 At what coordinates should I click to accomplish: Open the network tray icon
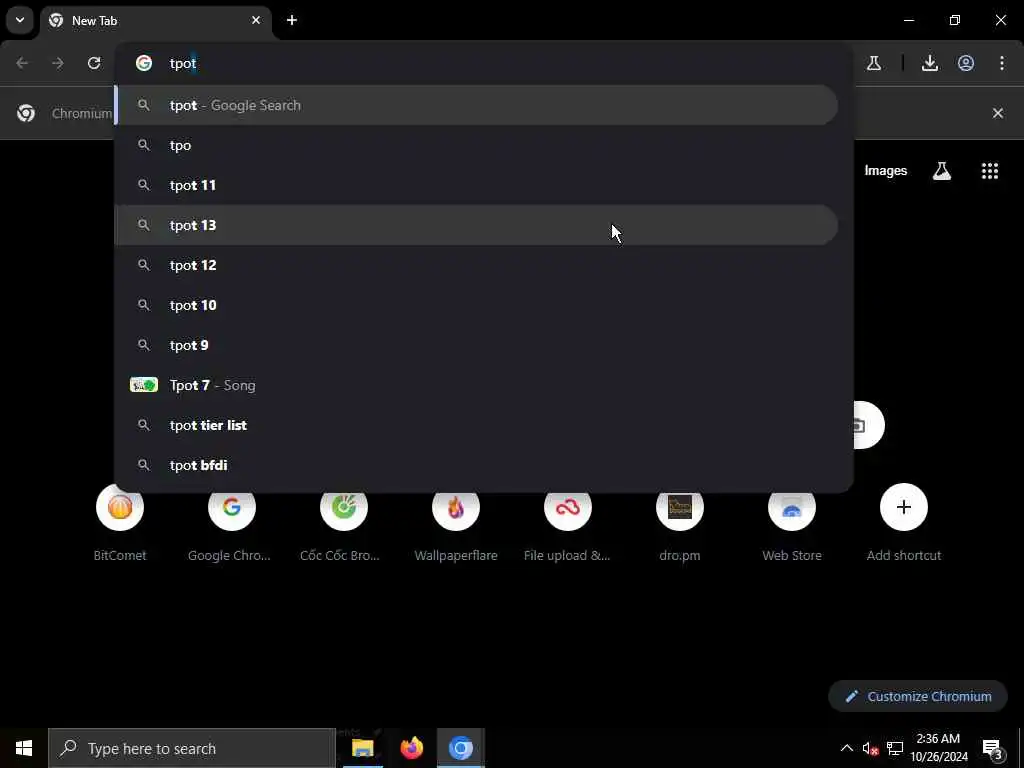pyautogui.click(x=895, y=749)
